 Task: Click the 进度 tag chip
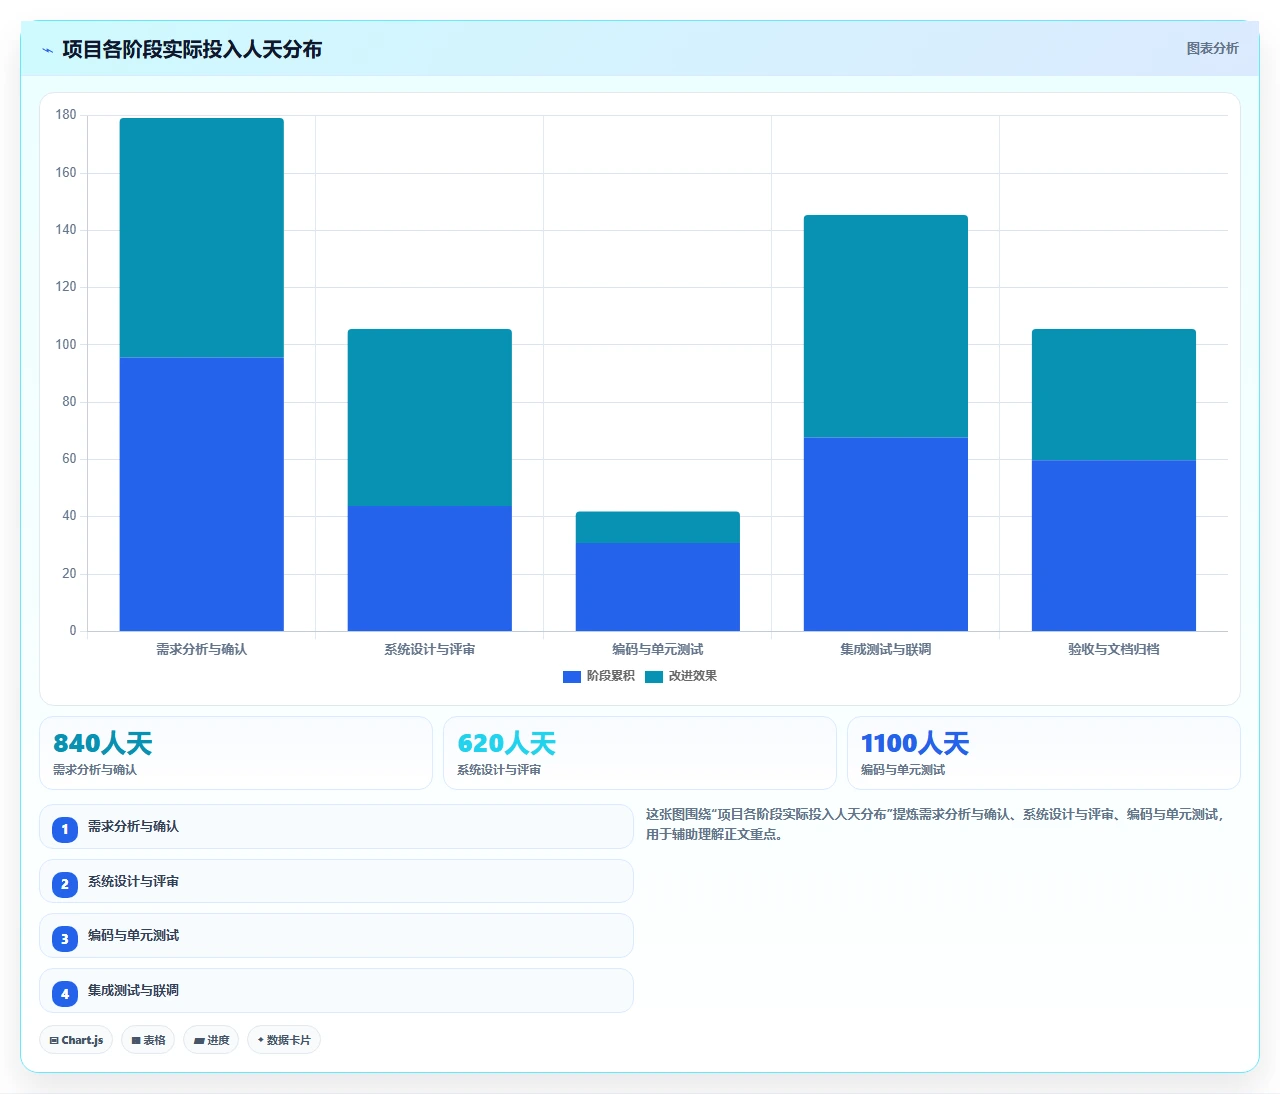click(x=211, y=1040)
